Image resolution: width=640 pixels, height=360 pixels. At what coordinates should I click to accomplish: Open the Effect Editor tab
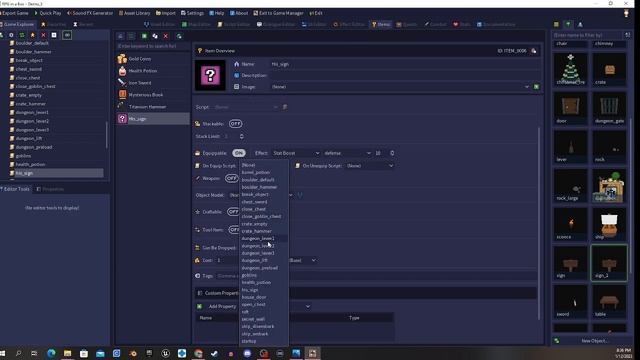pos(349,24)
